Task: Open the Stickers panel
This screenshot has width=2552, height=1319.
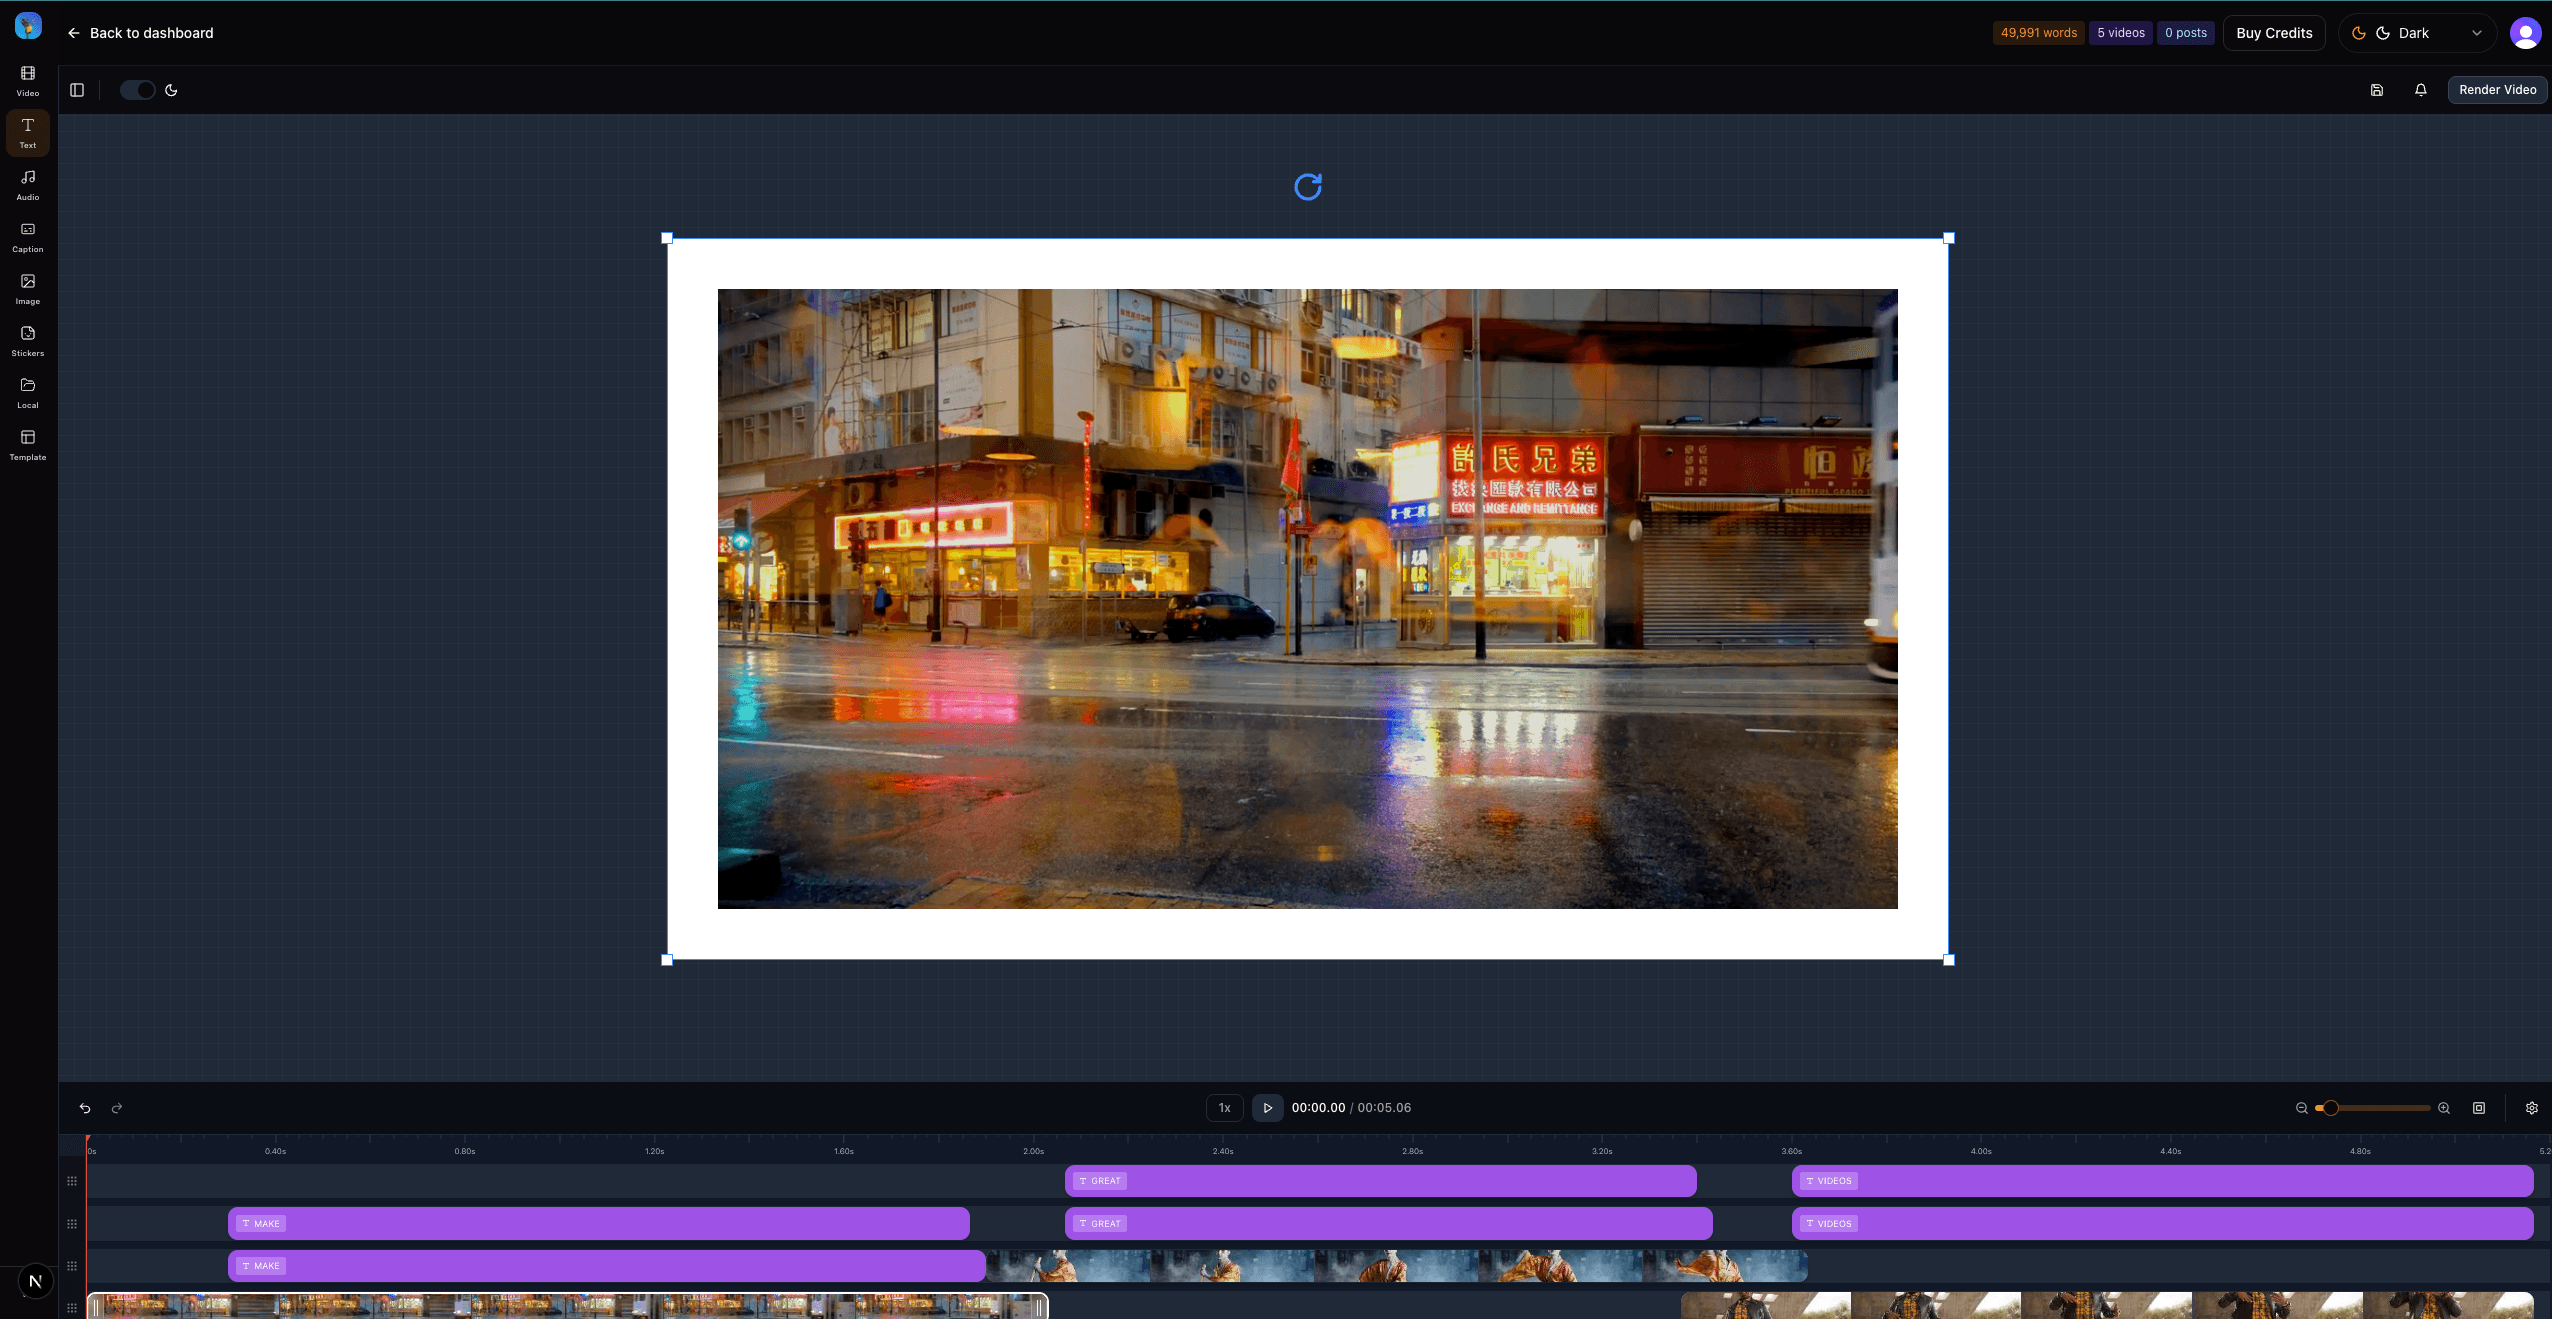Action: pyautogui.click(x=27, y=341)
